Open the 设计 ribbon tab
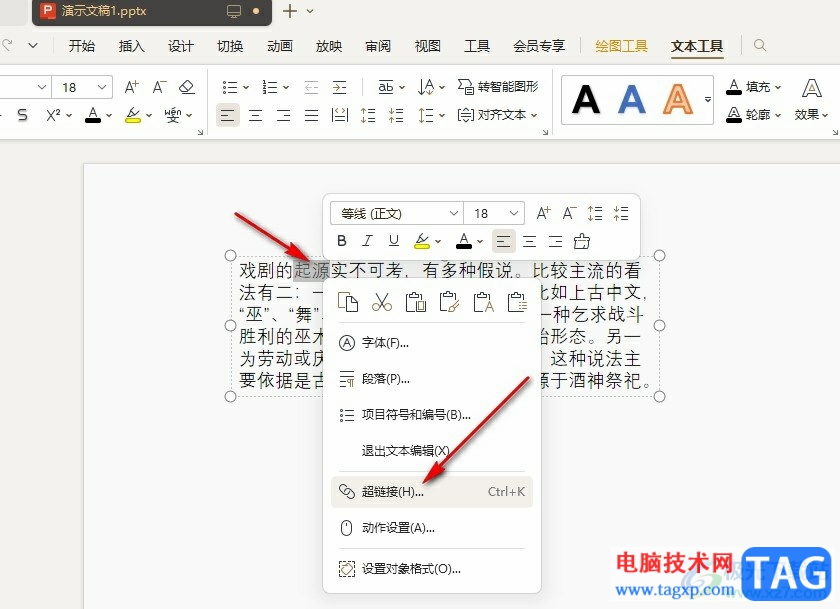The image size is (840, 609). coord(181,46)
